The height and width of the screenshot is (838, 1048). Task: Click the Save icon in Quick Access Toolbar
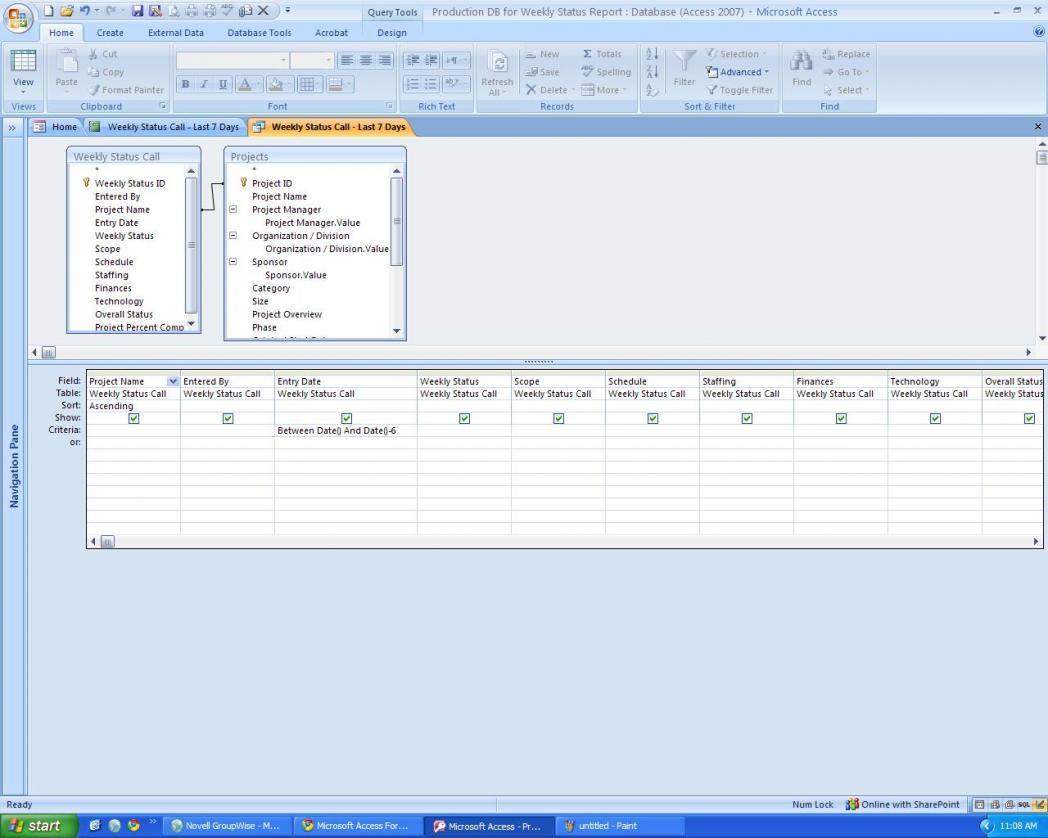point(138,11)
